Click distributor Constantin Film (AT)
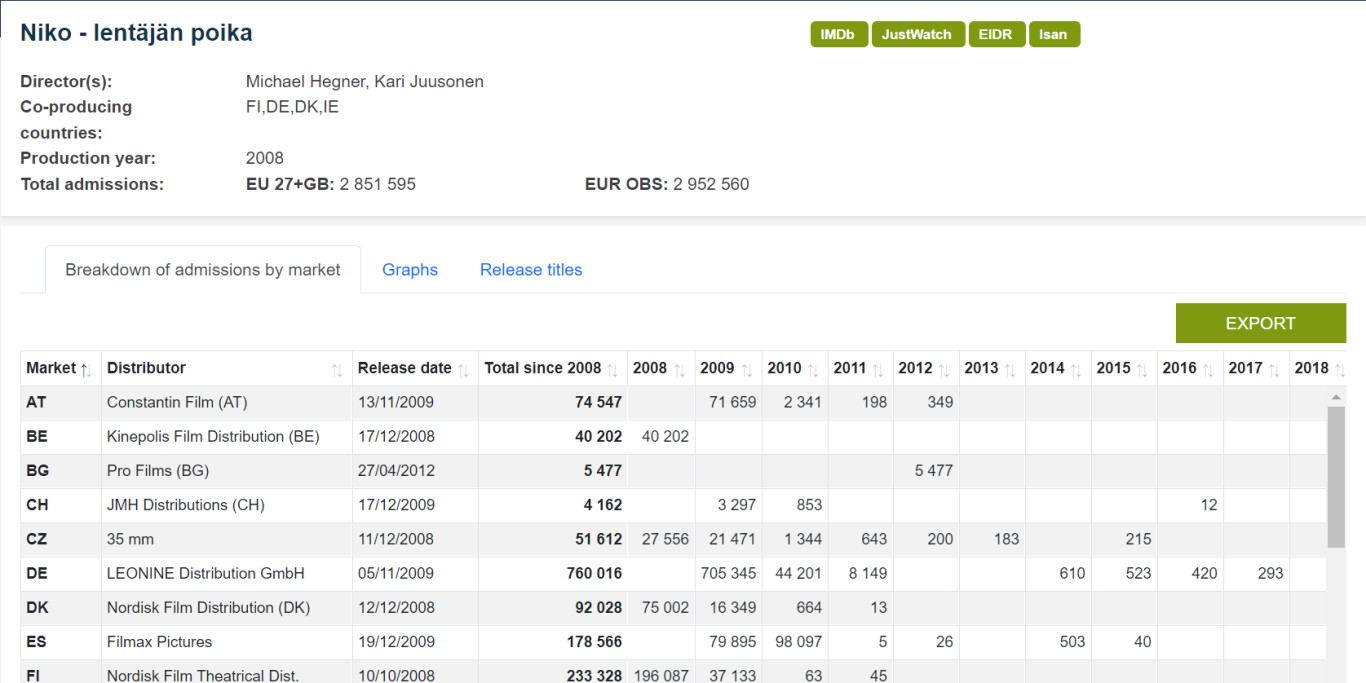The width and height of the screenshot is (1366, 683). coord(177,402)
